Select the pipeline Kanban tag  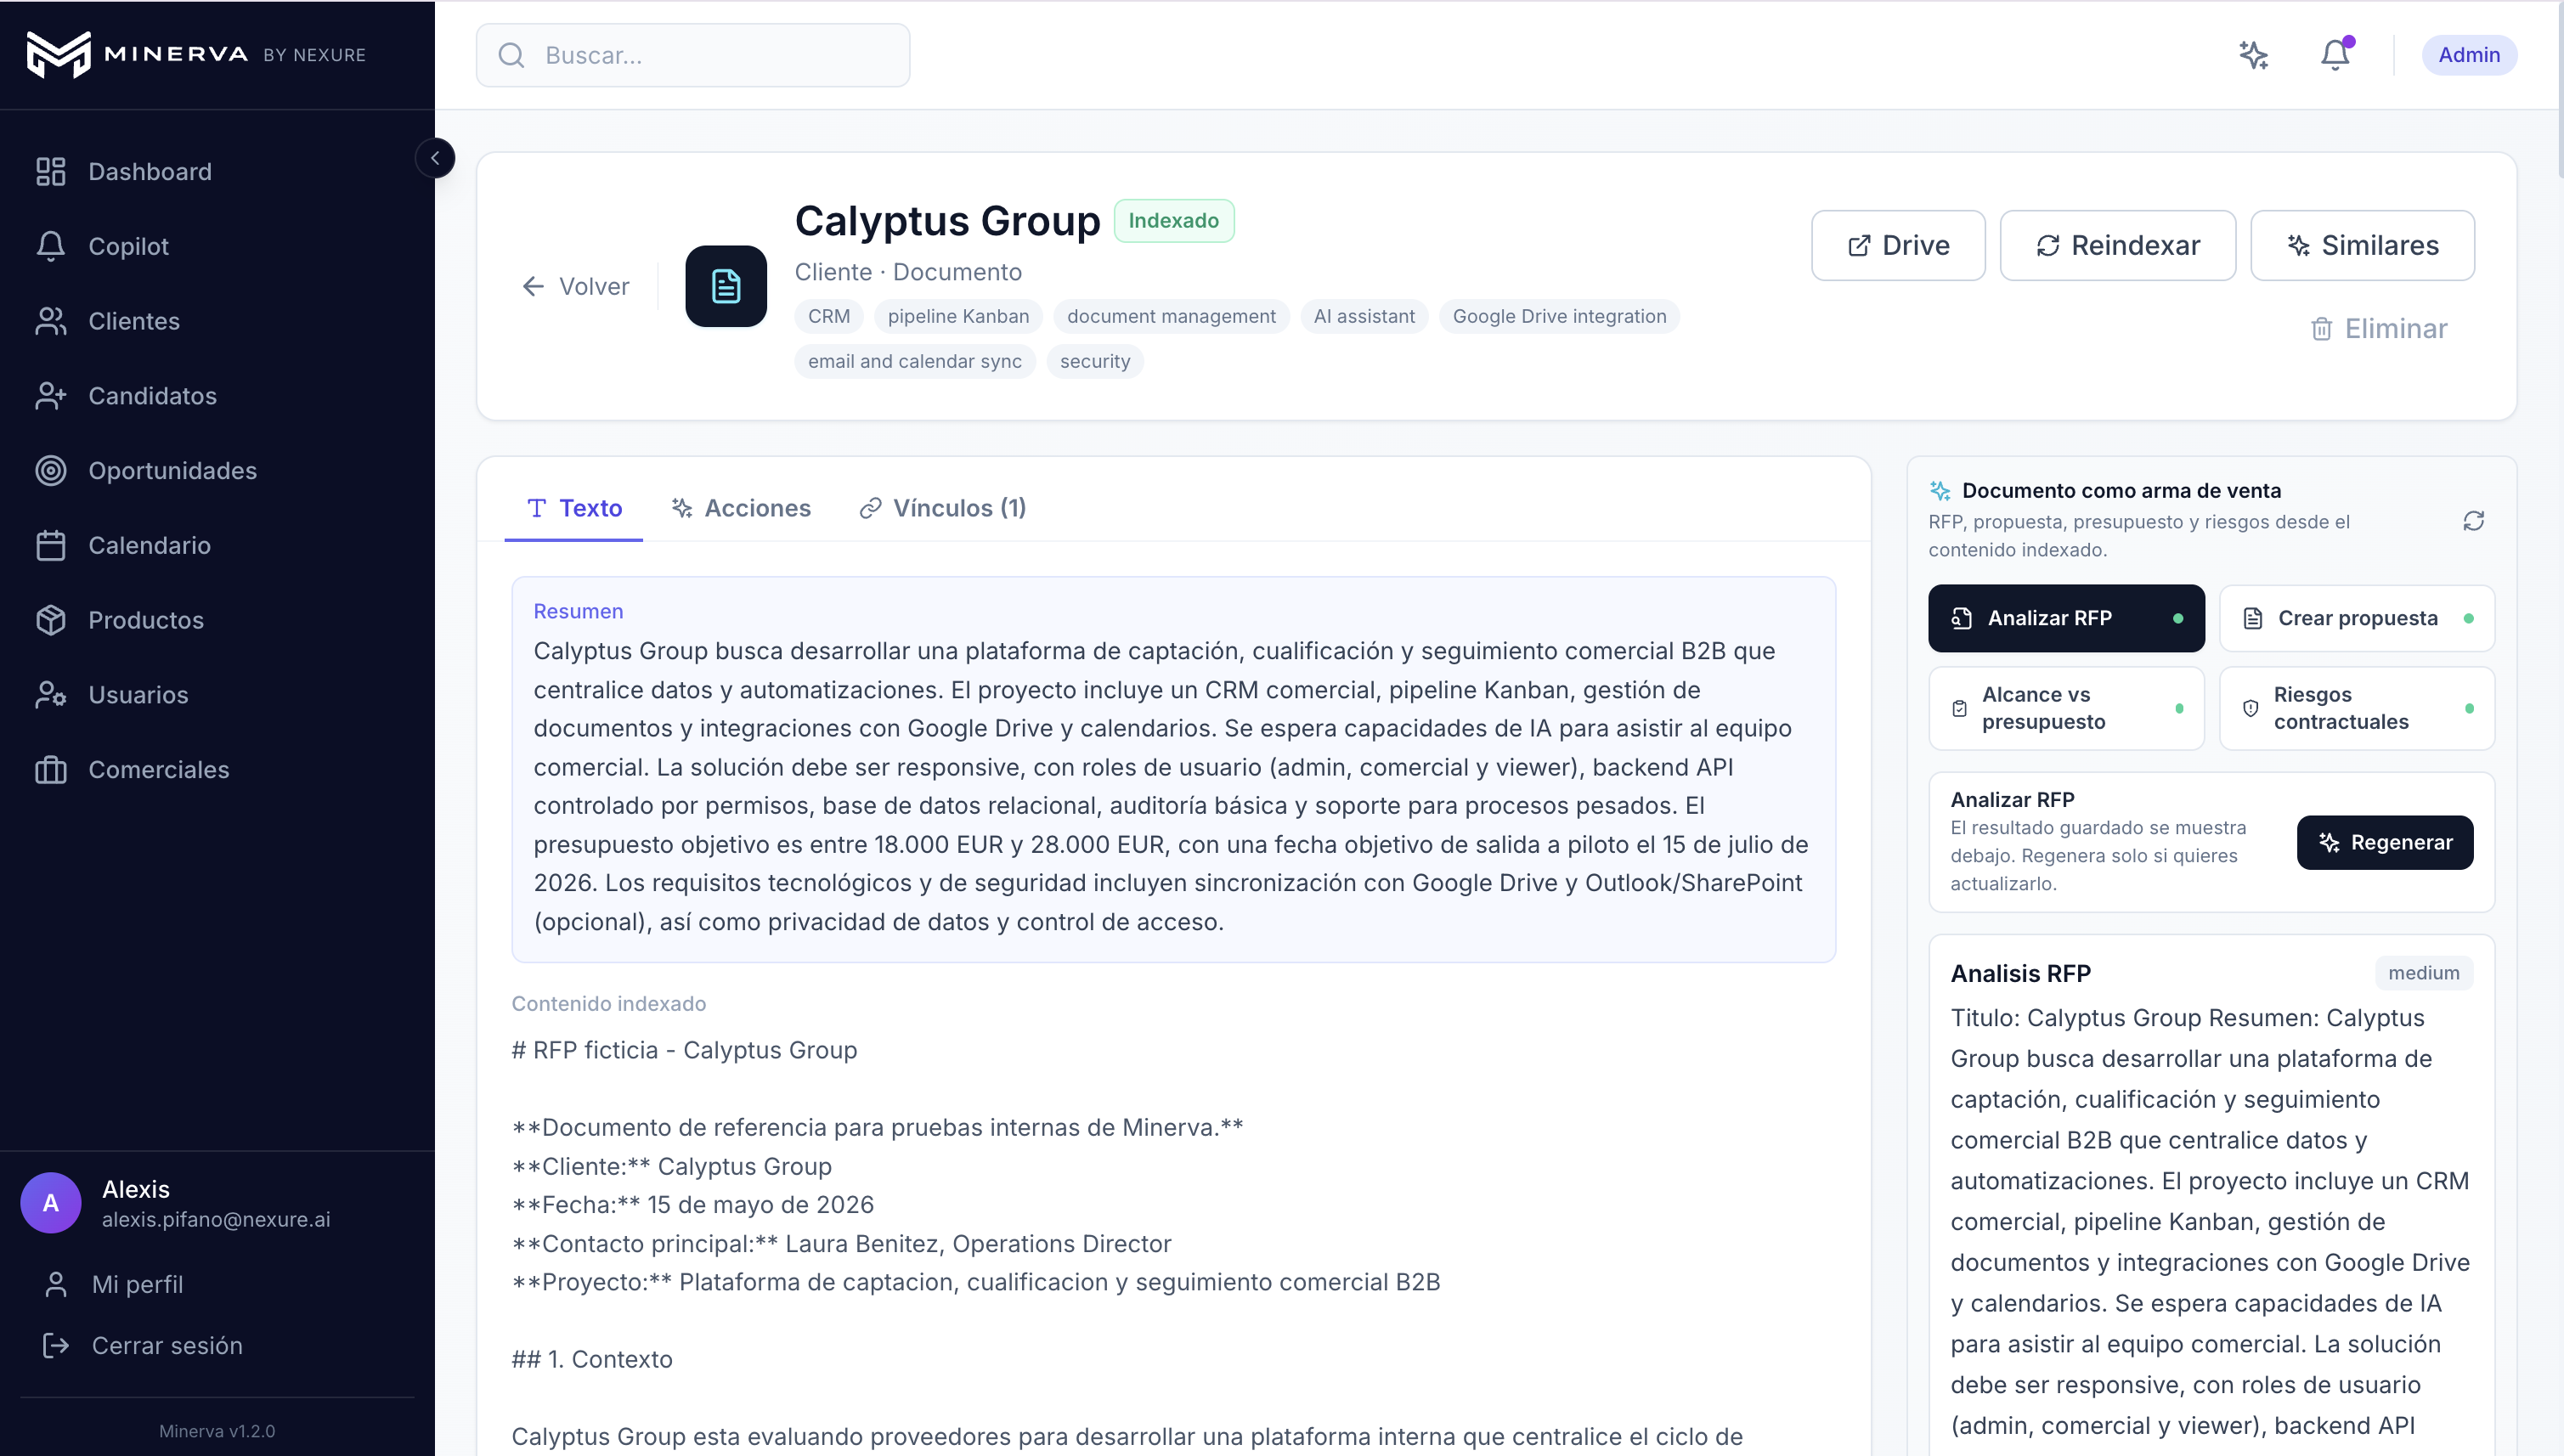click(958, 317)
